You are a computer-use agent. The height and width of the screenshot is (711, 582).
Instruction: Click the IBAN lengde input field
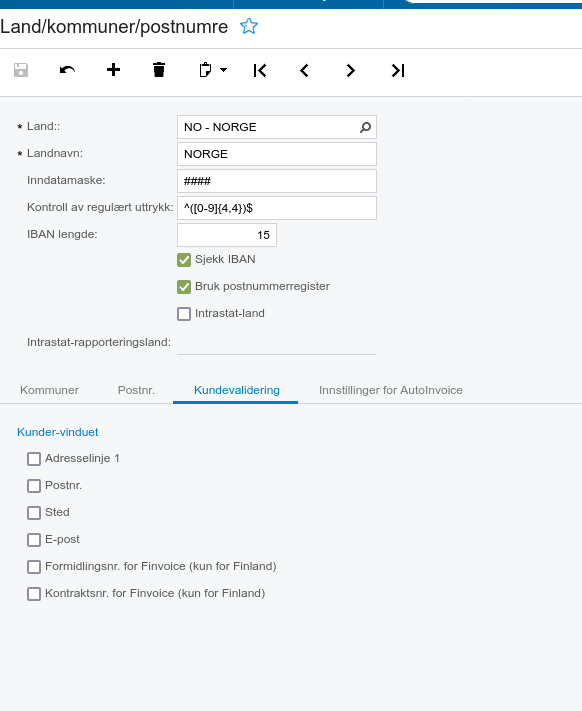click(x=227, y=235)
